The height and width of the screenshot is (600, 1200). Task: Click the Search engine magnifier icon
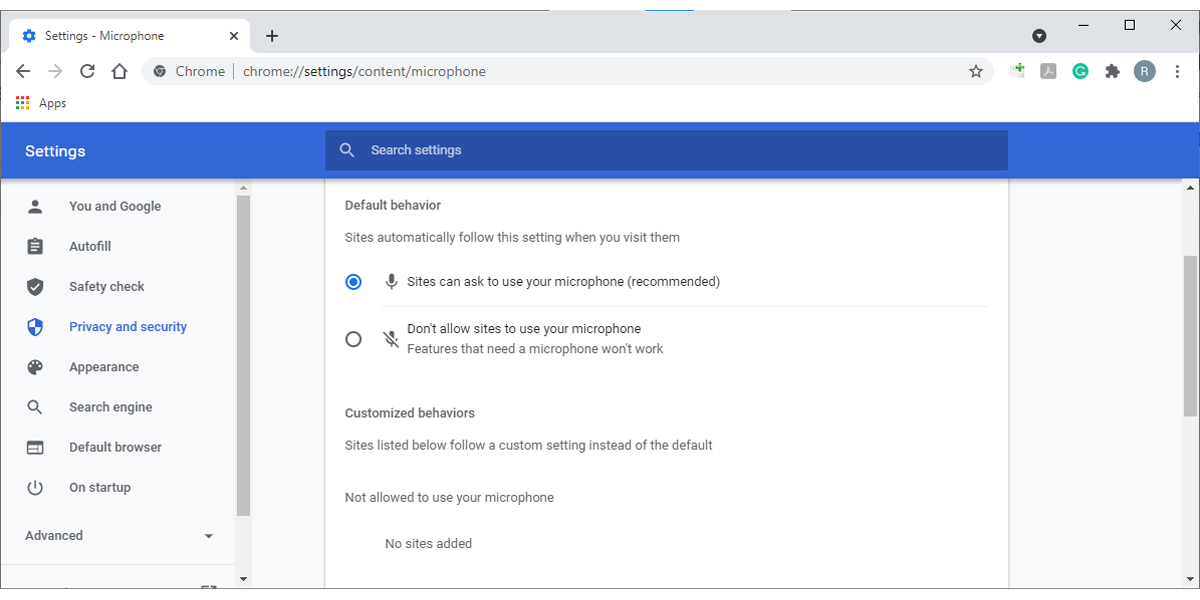pos(35,407)
